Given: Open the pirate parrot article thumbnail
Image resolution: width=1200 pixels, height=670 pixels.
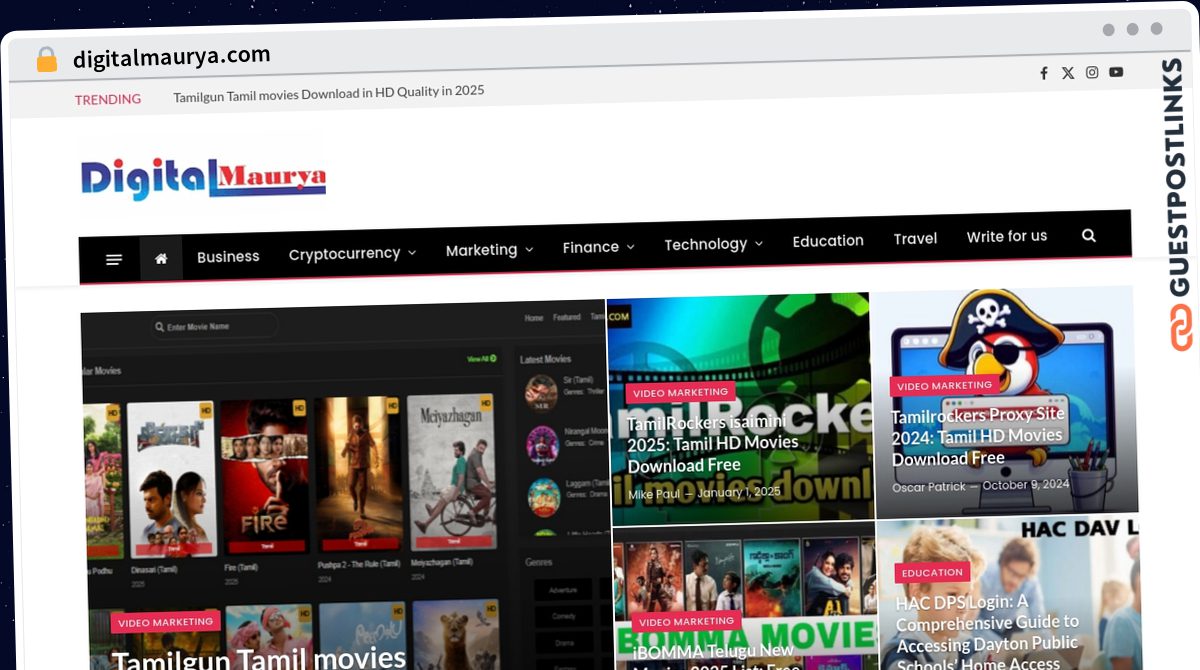Looking at the screenshot, I should (x=1004, y=403).
